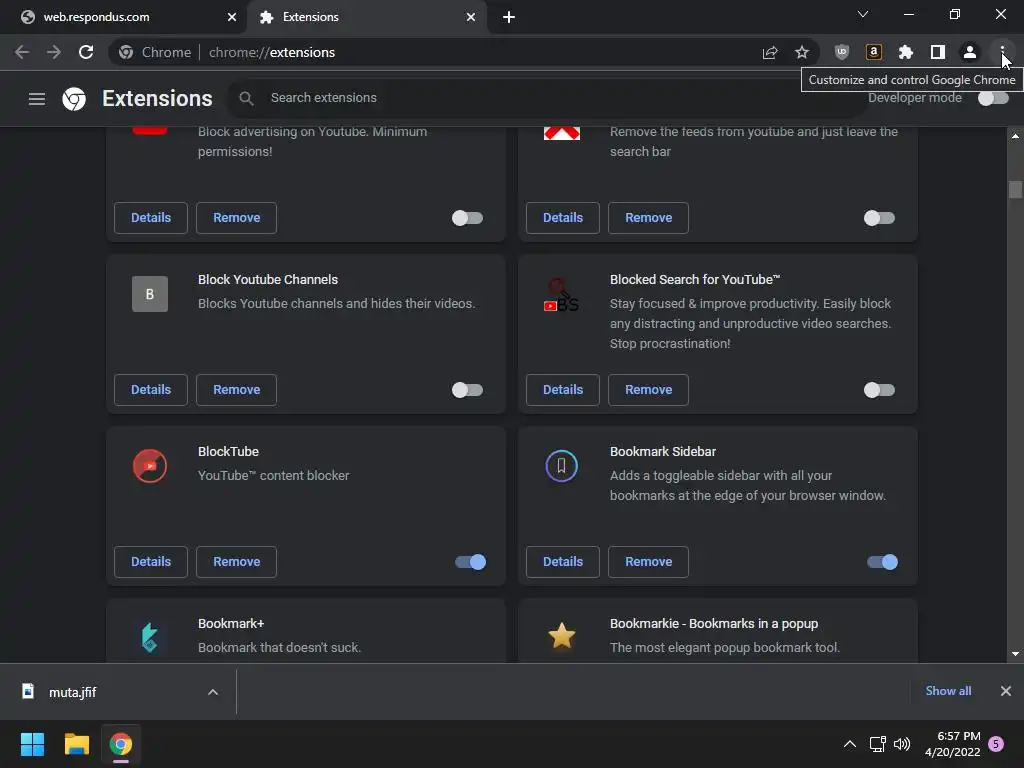
Task: Open the uBlock Origin shield extension icon
Action: point(842,52)
